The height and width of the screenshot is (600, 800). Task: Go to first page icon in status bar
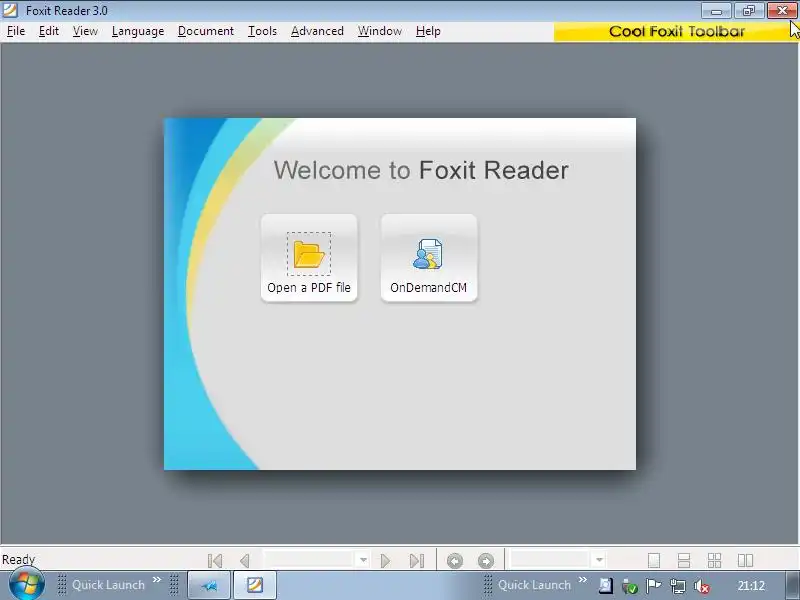[215, 561]
